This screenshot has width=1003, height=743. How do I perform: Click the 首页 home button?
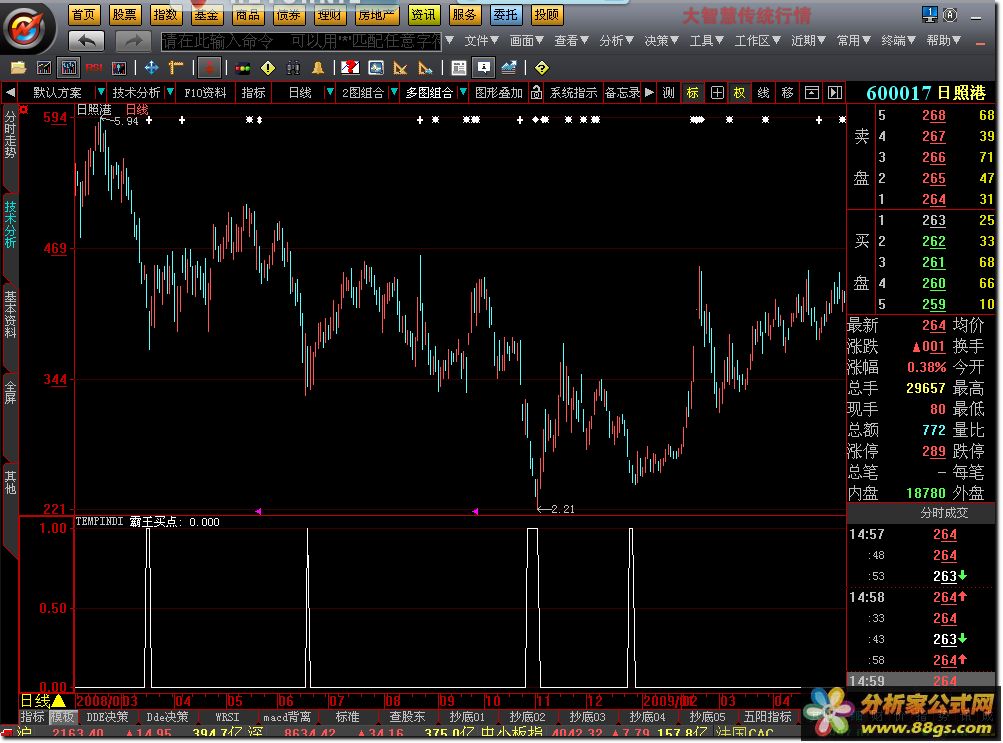83,14
